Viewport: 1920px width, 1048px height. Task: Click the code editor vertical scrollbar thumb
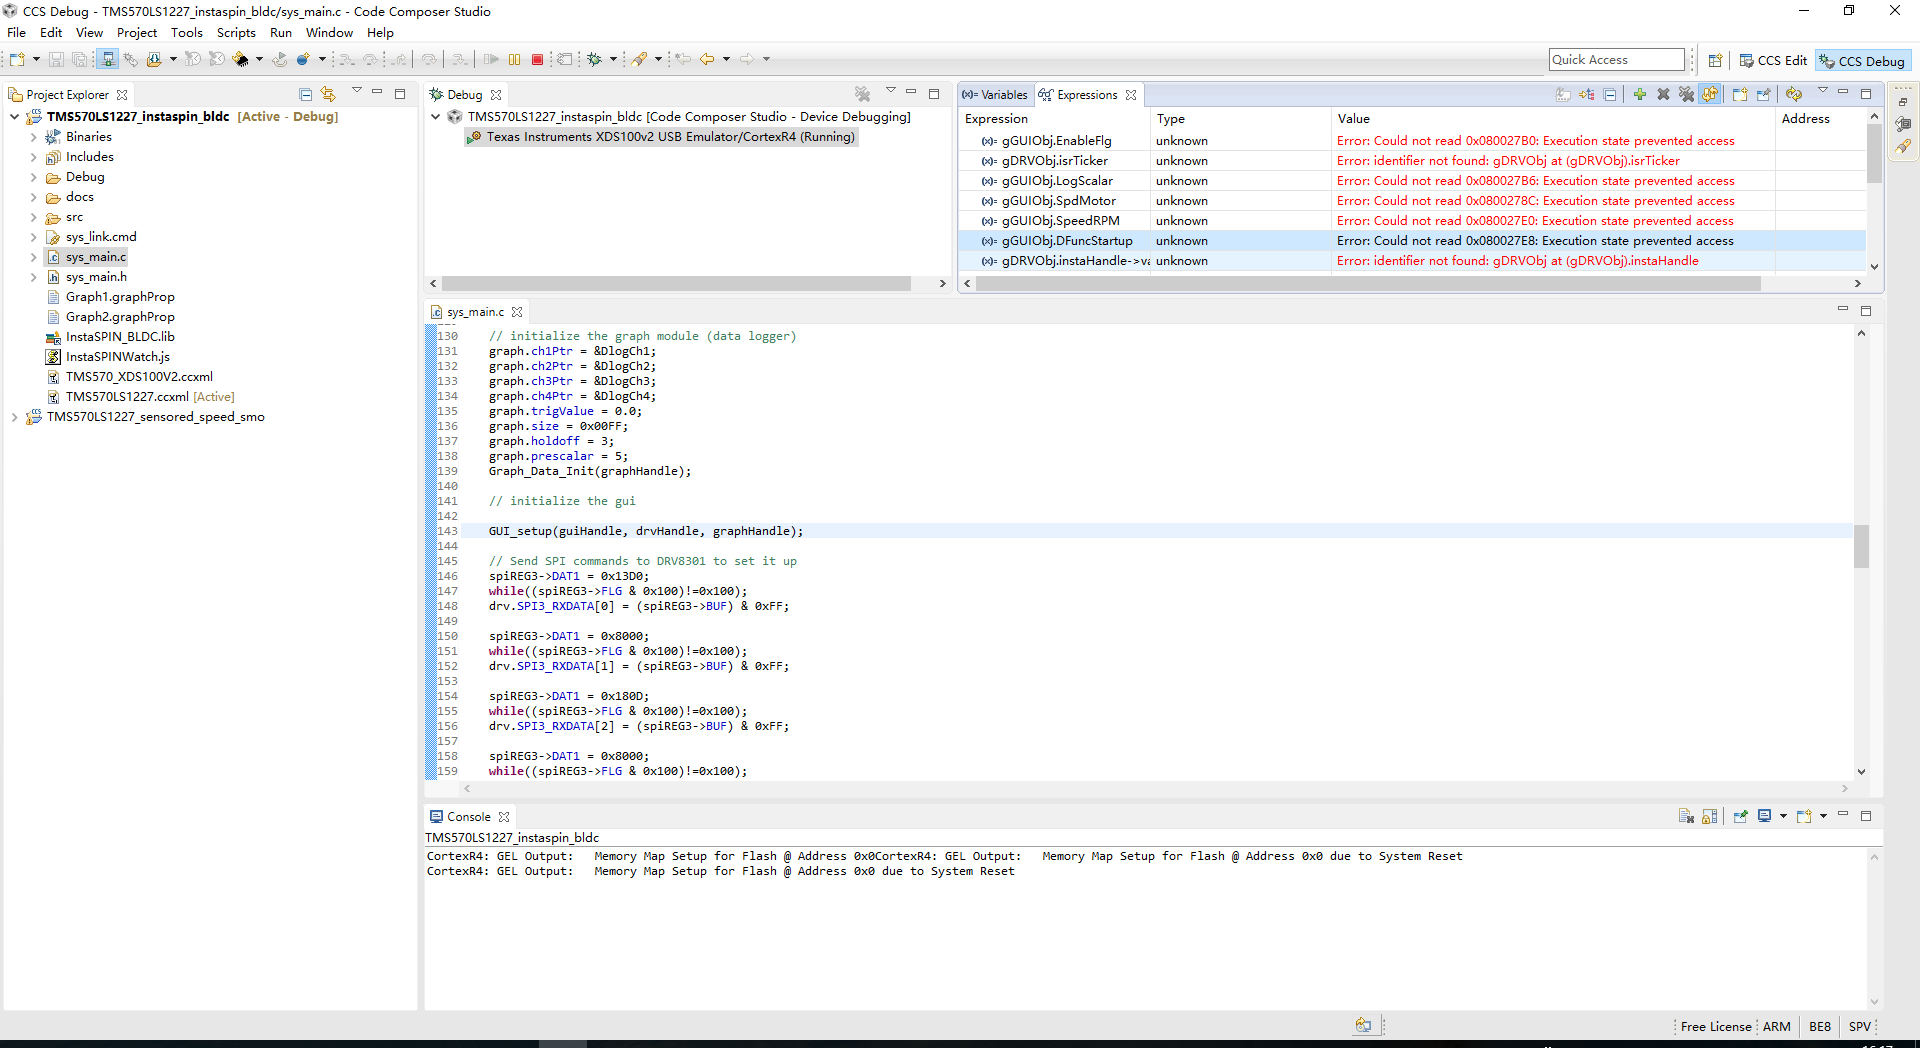pos(1861,546)
